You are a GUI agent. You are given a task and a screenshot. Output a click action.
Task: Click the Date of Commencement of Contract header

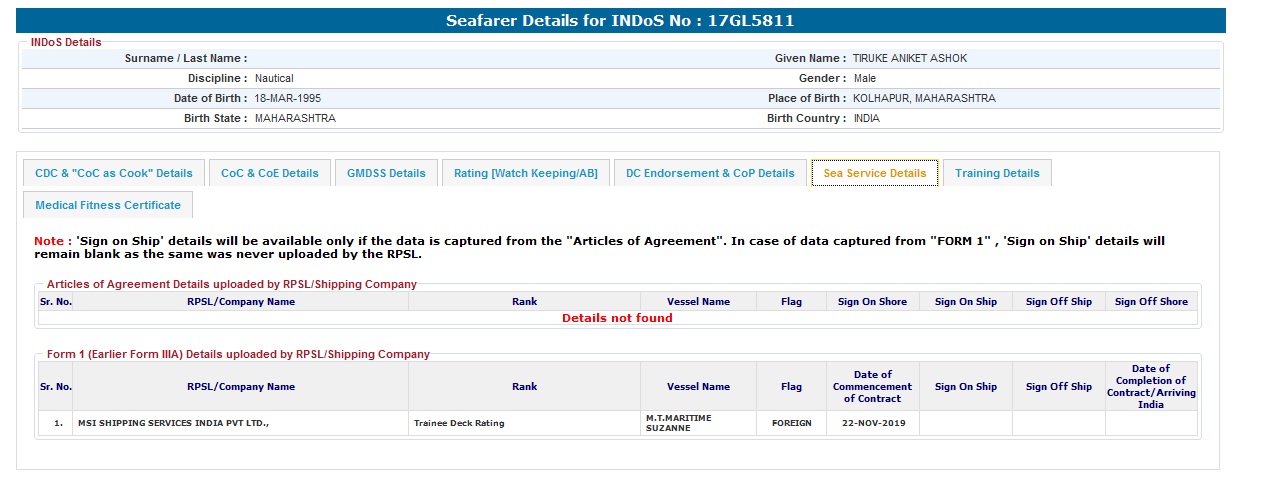[x=872, y=386]
